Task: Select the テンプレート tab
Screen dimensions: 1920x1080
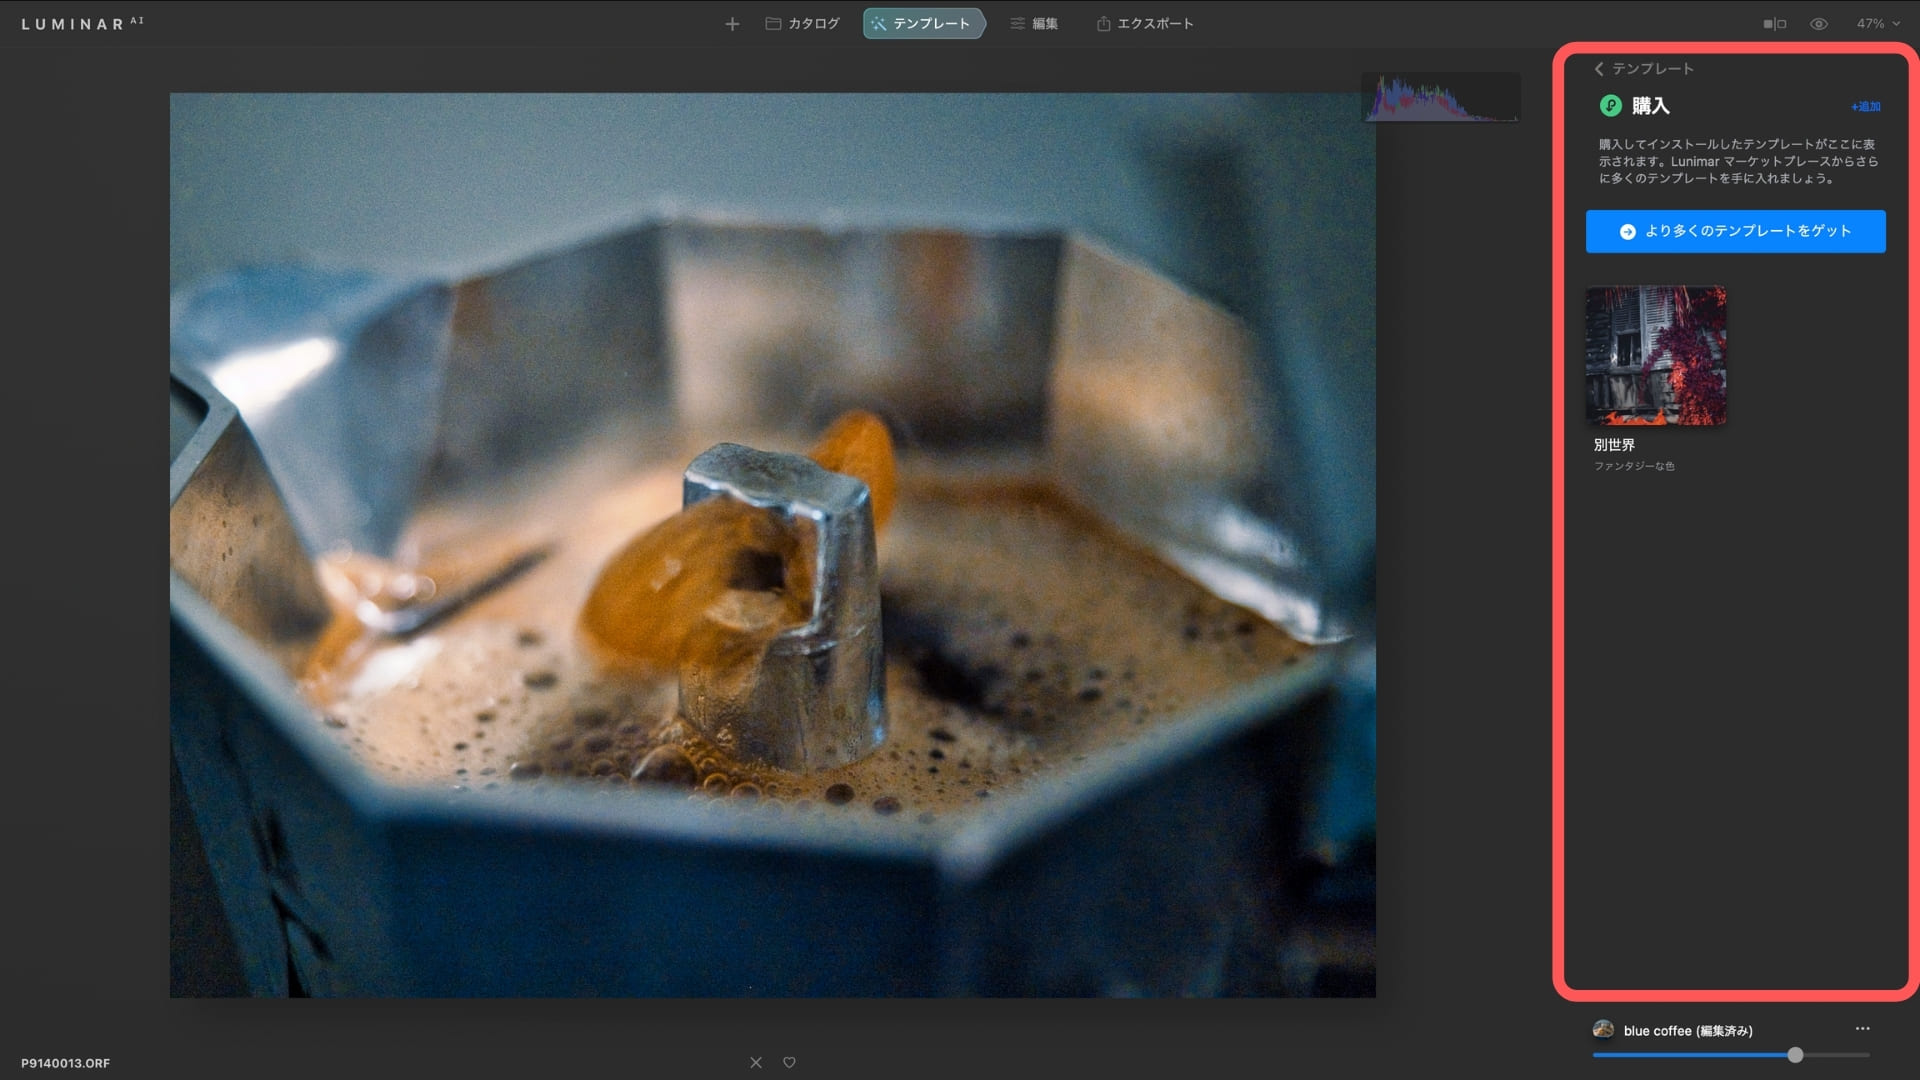Action: point(922,24)
